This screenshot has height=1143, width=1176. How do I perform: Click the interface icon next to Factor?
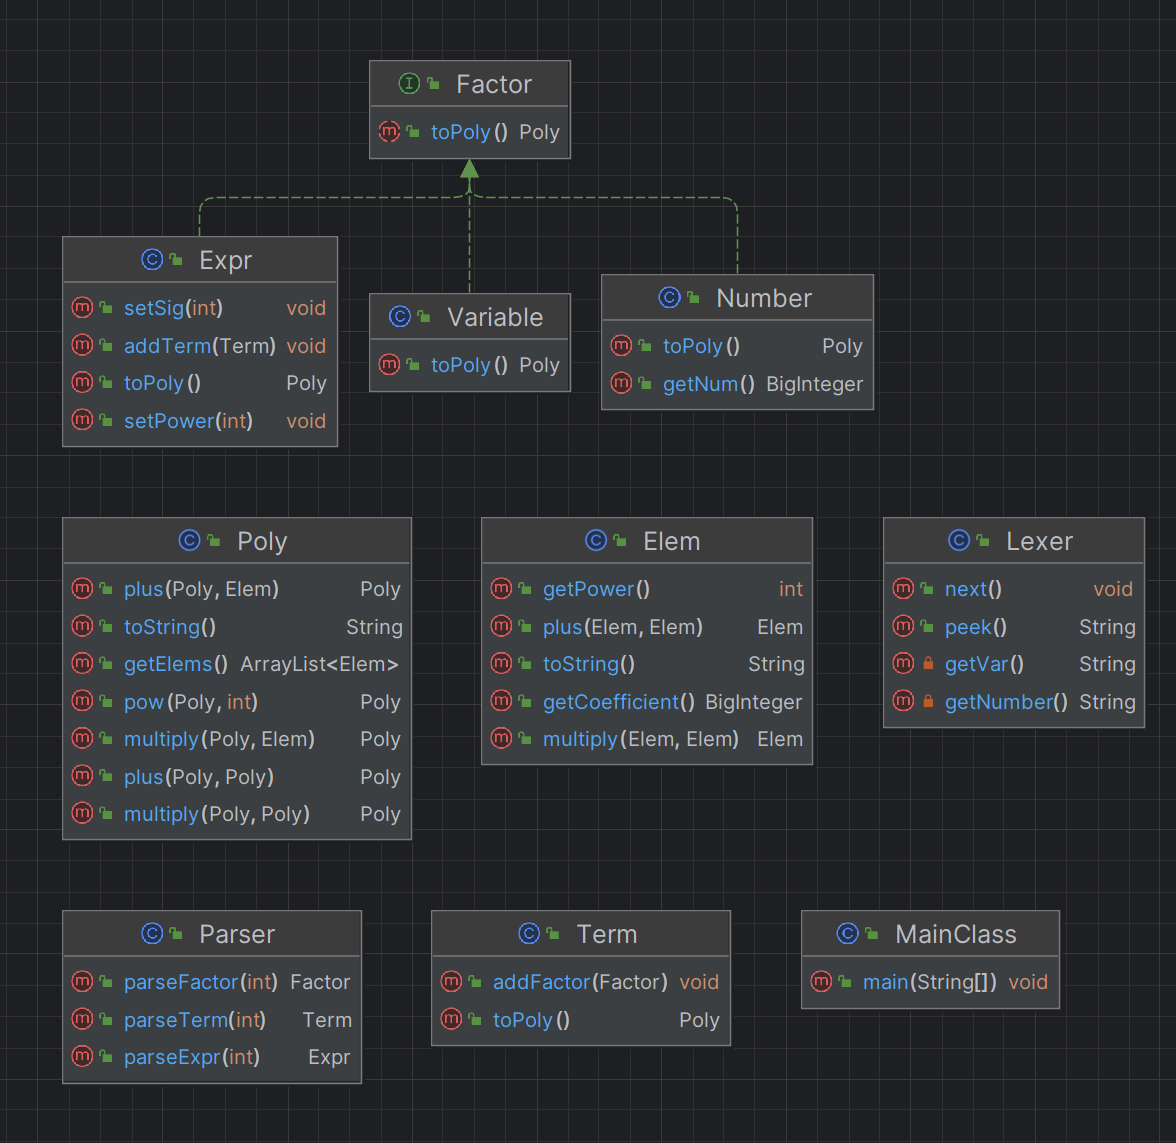coord(409,83)
